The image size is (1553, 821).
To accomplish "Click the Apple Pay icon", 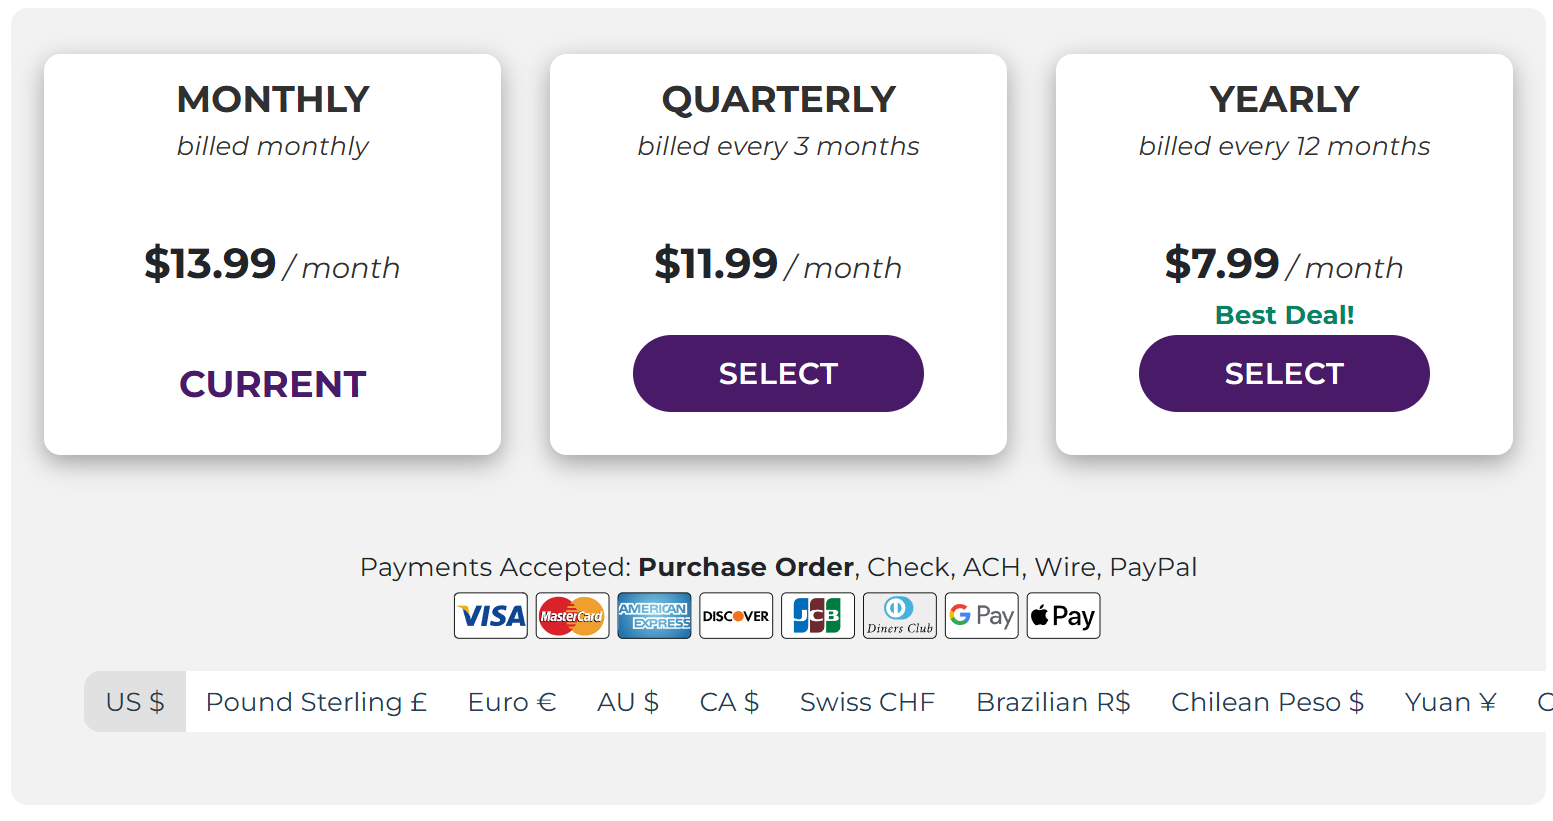I will coord(1063,616).
